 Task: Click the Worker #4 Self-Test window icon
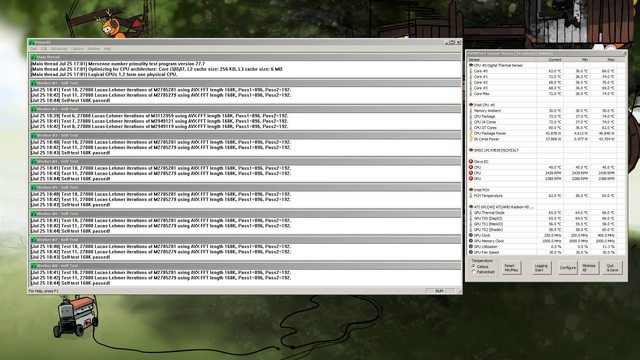(34, 162)
